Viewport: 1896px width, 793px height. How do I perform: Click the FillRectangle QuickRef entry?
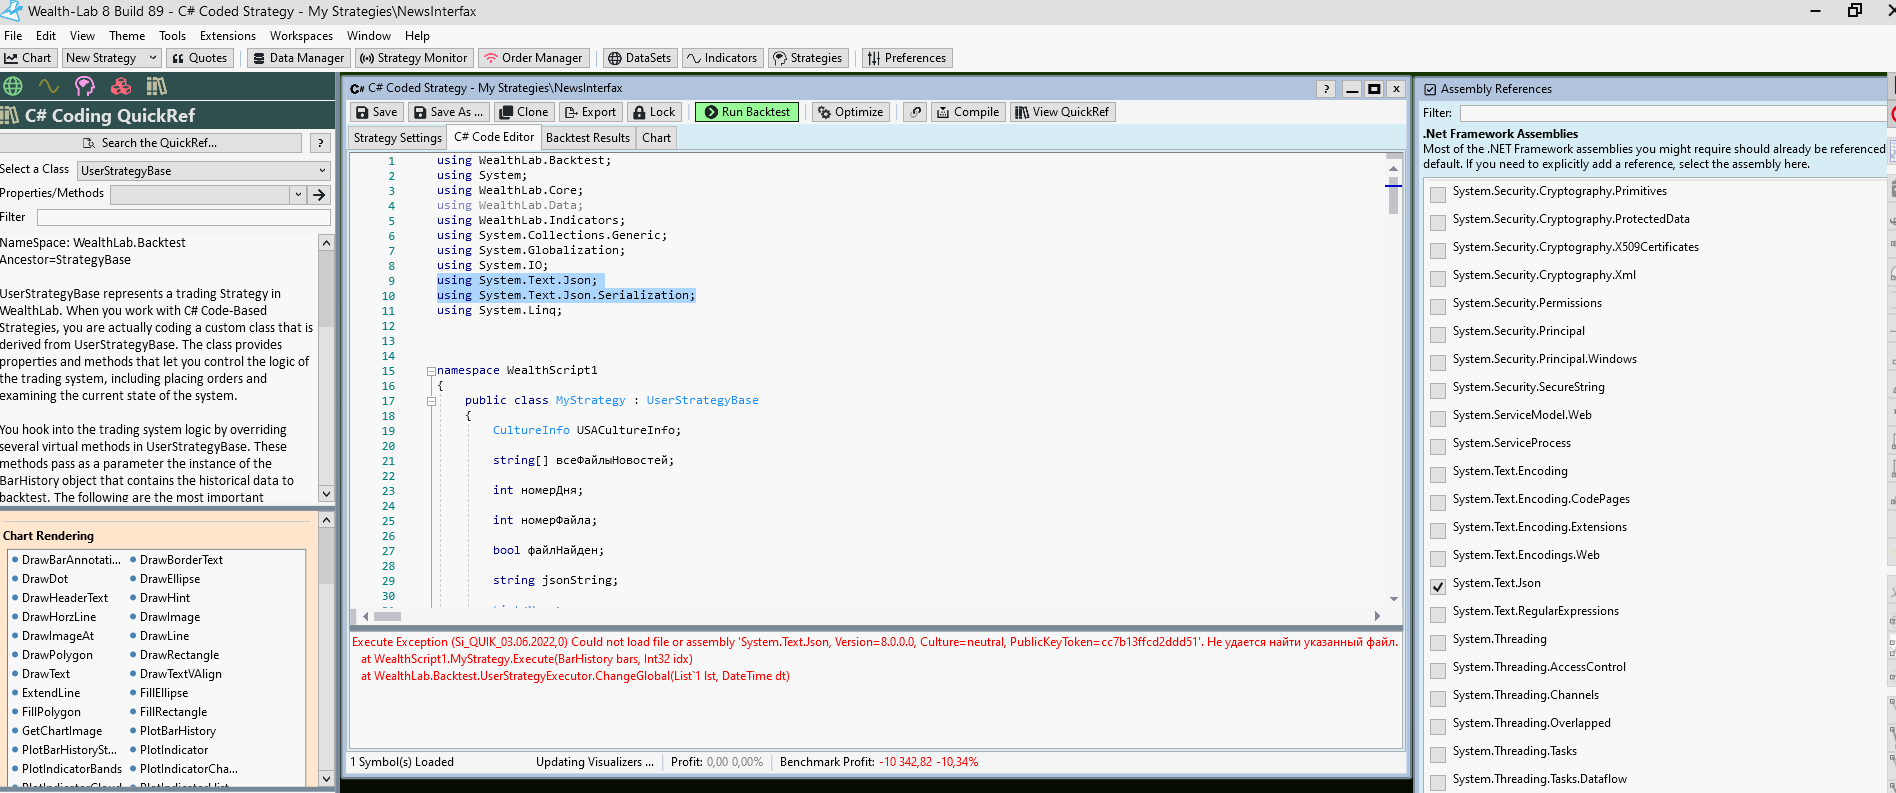pos(173,712)
